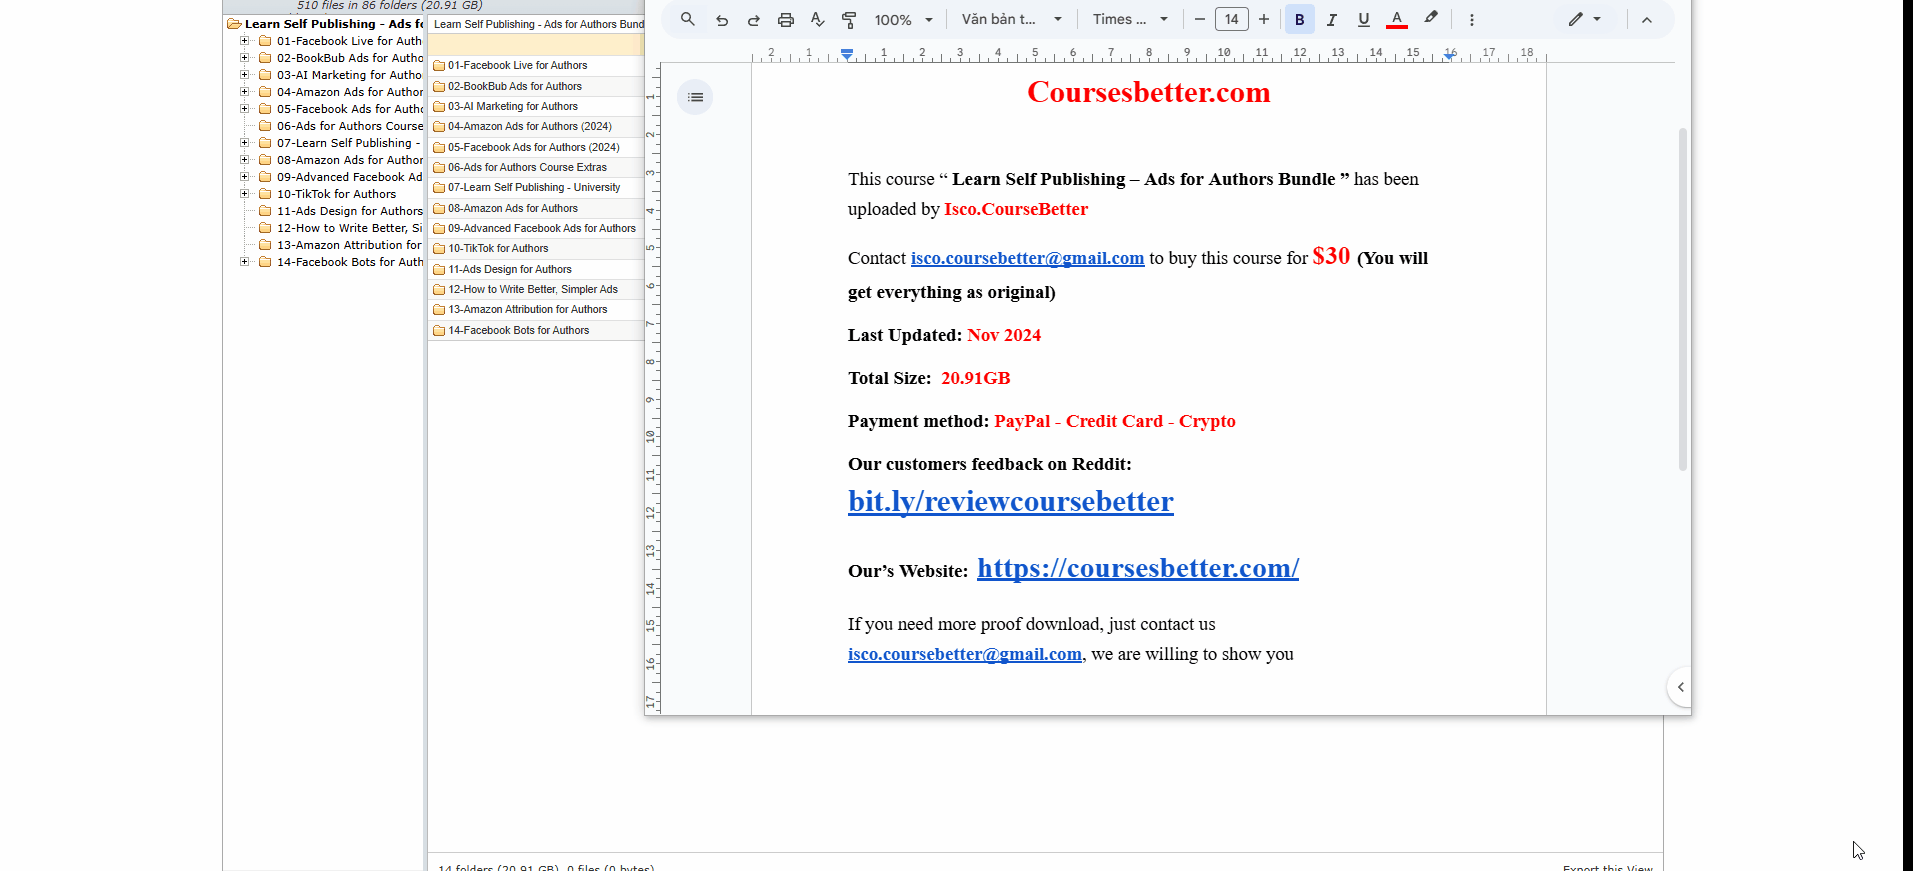Open the zoom level dropdown
1913x871 pixels.
903,19
